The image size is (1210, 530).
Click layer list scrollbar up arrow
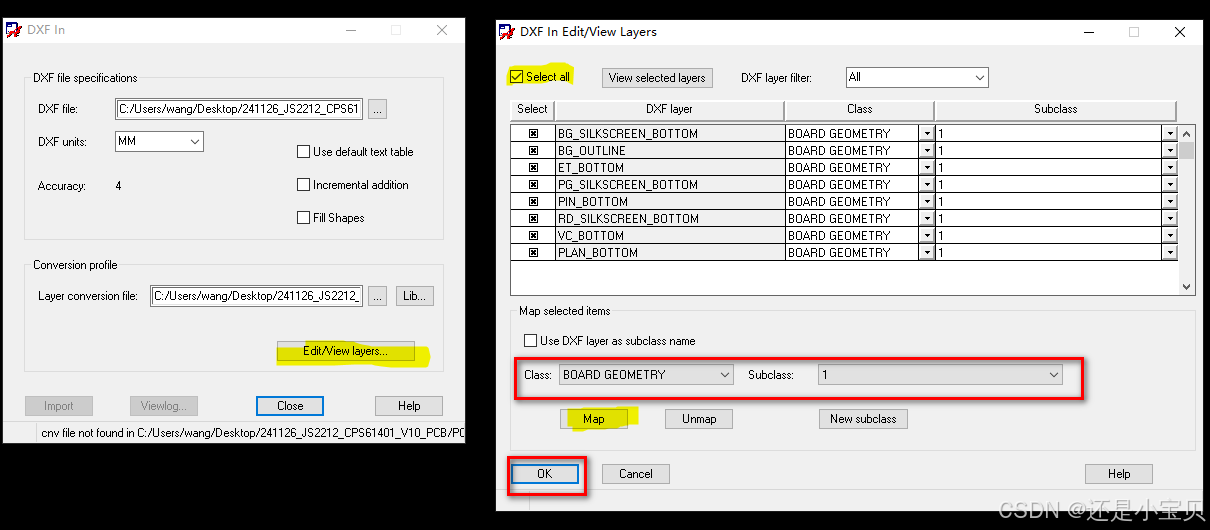1187,133
